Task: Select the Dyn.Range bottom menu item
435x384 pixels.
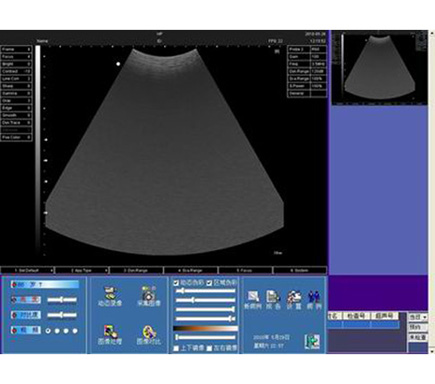Action: coord(136,270)
